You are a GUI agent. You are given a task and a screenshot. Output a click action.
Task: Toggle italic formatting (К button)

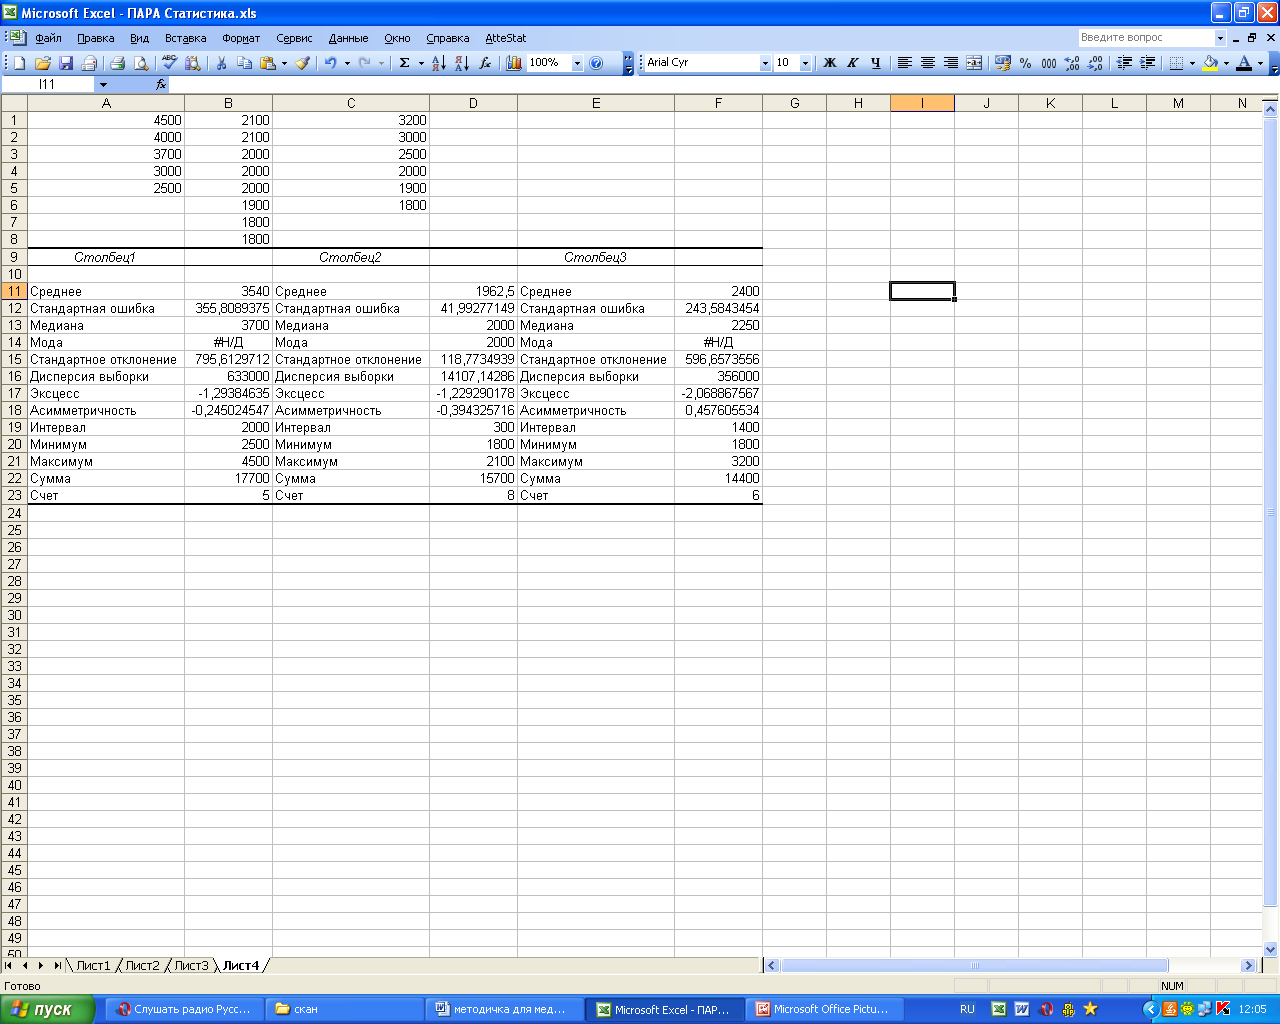852,63
